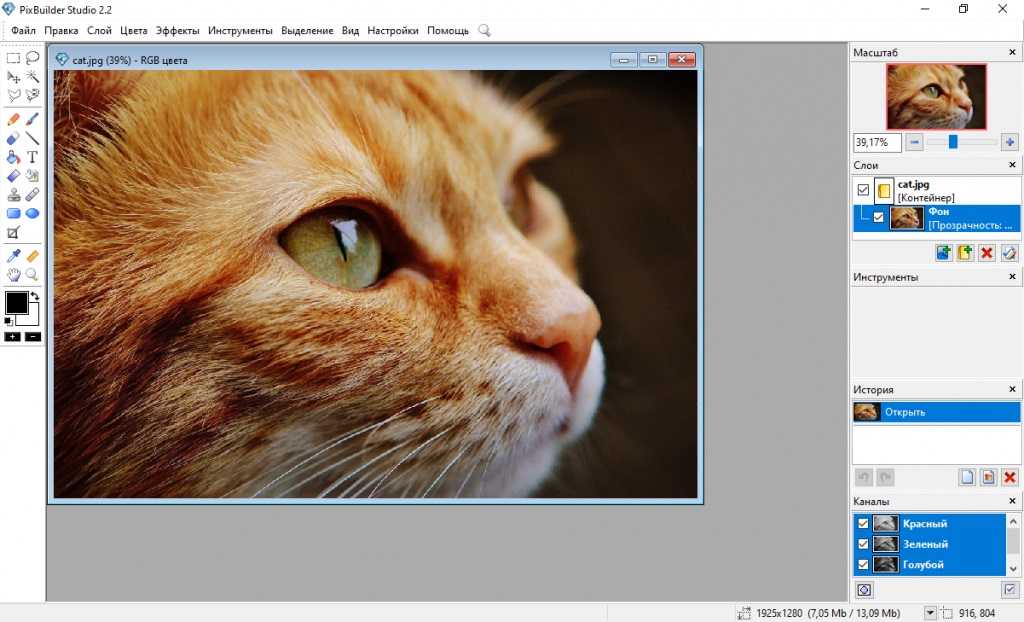Image resolution: width=1024 pixels, height=622 pixels.
Task: Toggle visibility checkbox of Фон layer
Action: (x=879, y=217)
